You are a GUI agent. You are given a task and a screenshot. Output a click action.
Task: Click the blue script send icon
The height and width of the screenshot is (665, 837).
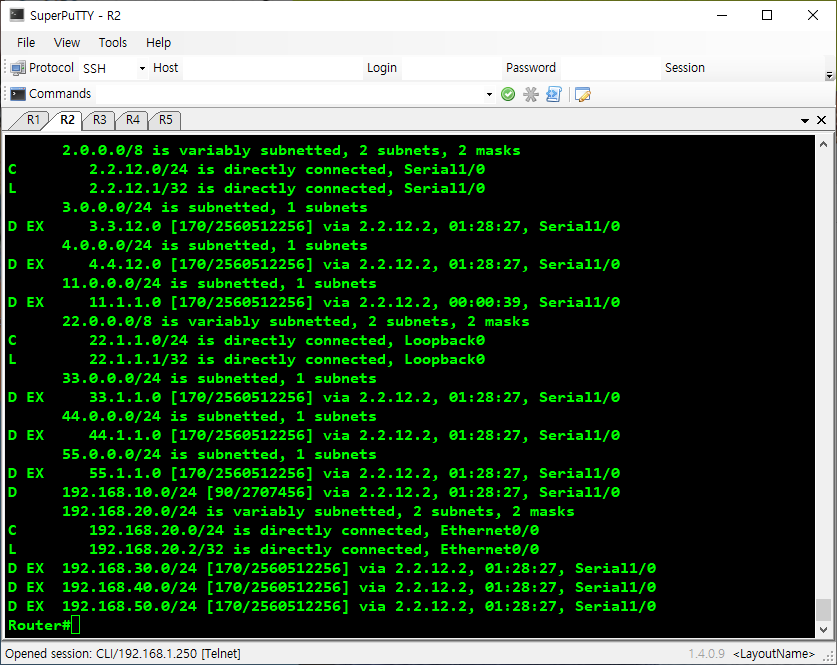point(554,94)
